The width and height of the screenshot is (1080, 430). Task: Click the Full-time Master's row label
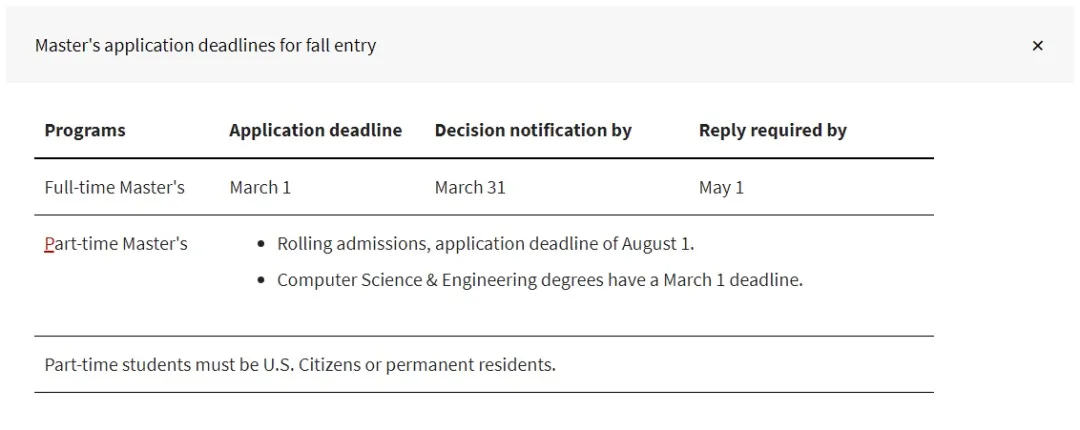click(114, 187)
